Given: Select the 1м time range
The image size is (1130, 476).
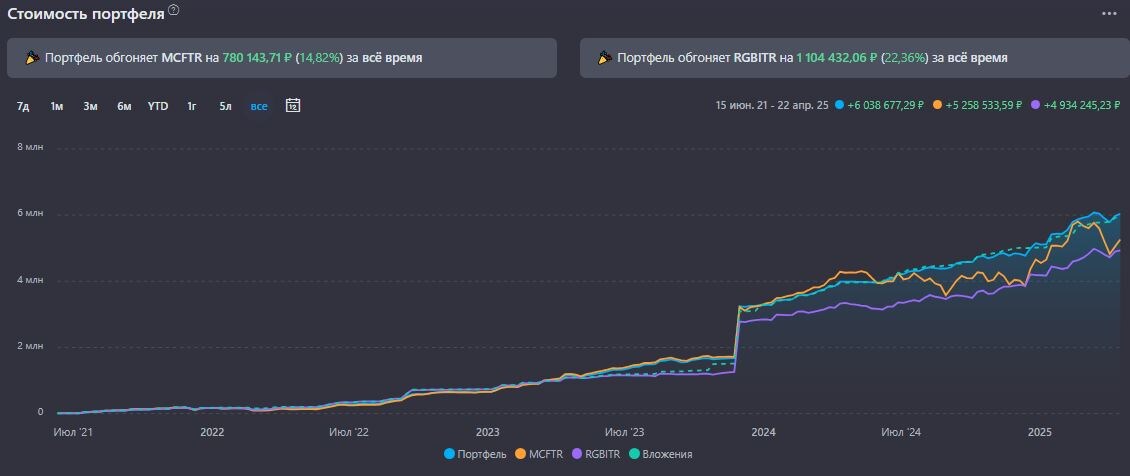Looking at the screenshot, I should 57,107.
